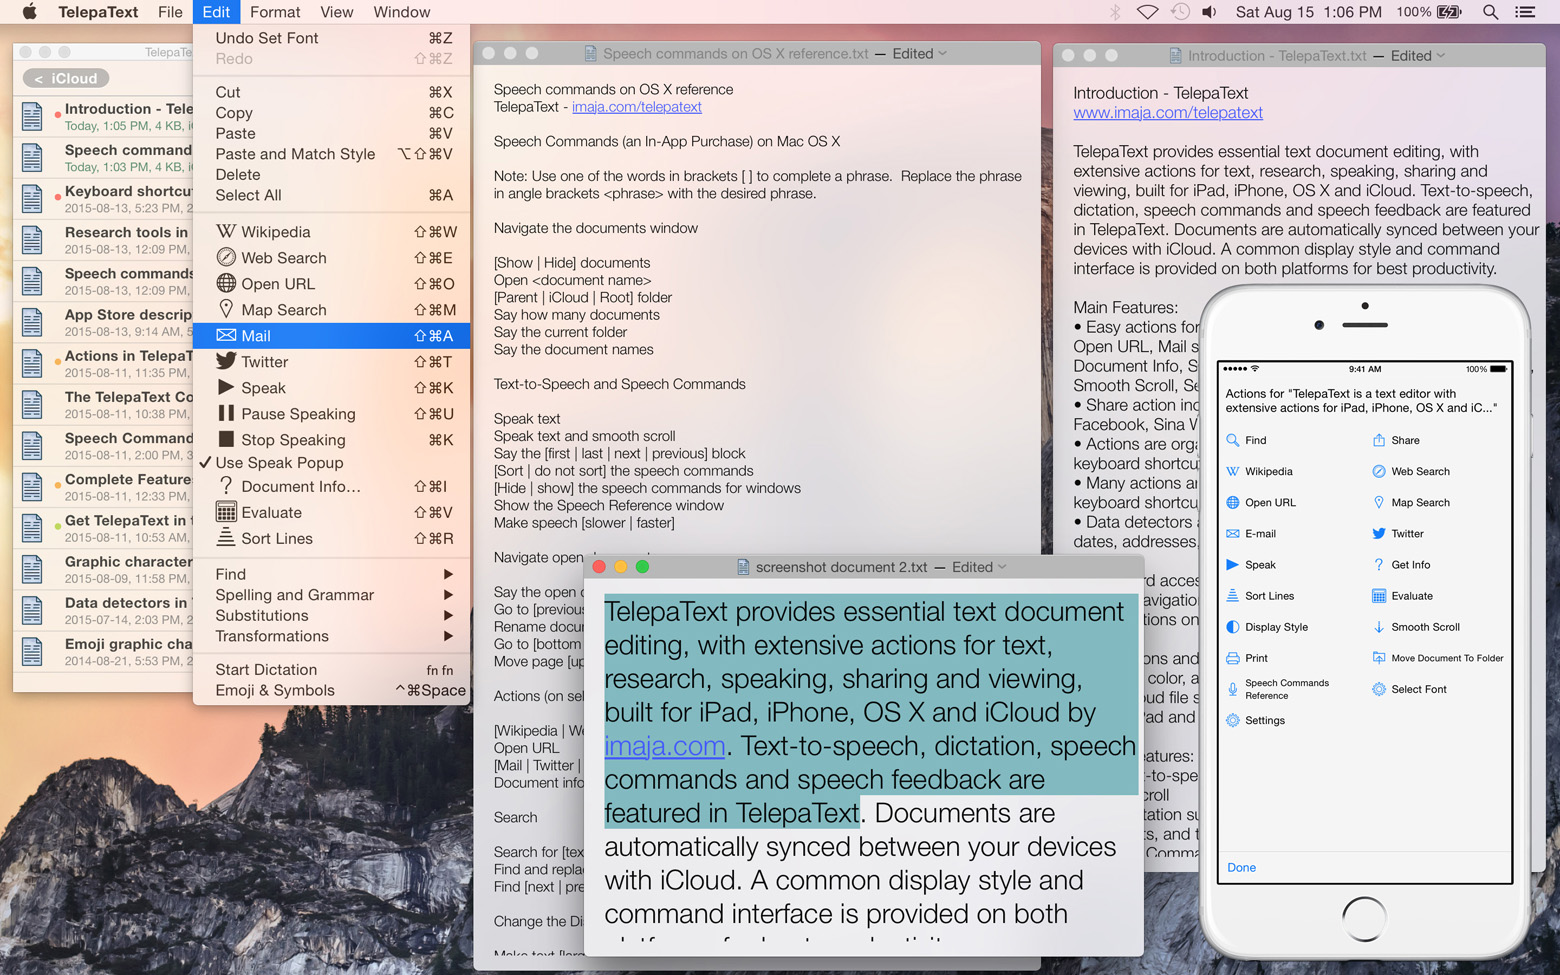Screen dimensions: 1560x975
Task: Open imaja.com/telepatext link in Speech commands window
Action: pos(637,107)
